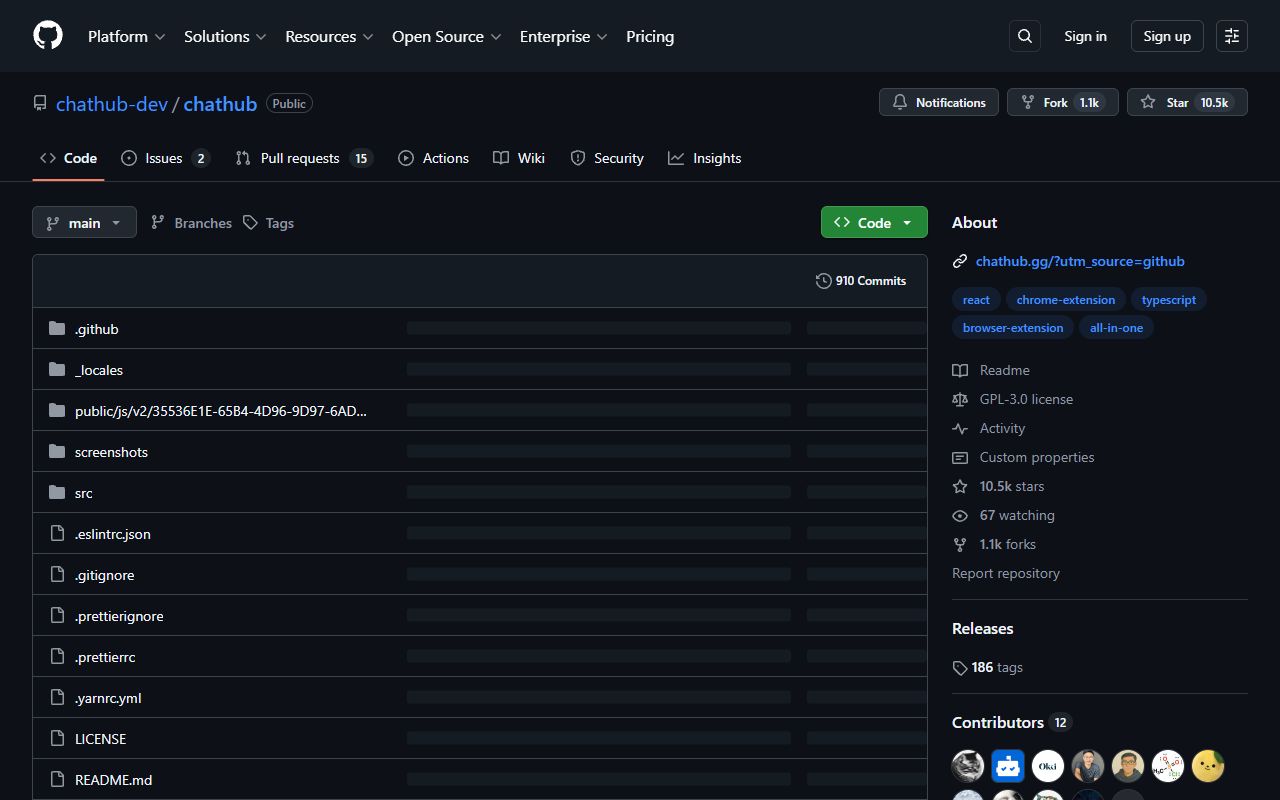Click the star icon on the Star button
This screenshot has width=1280, height=800.
coord(1147,101)
